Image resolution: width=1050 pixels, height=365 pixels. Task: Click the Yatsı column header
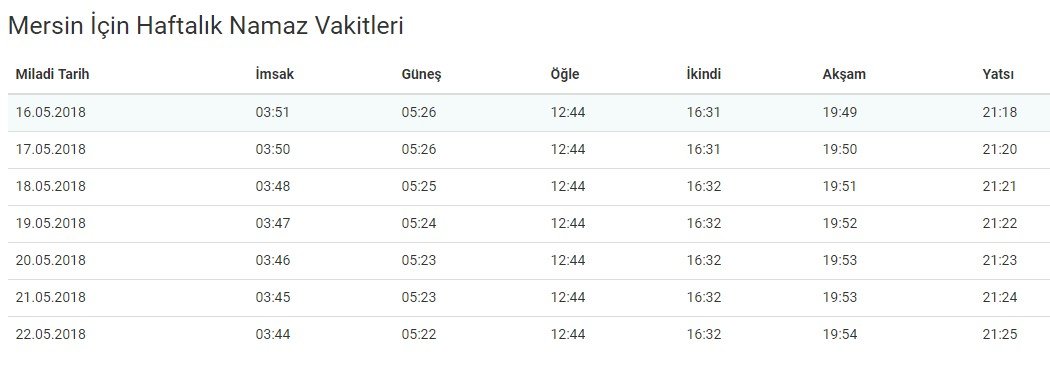998,74
